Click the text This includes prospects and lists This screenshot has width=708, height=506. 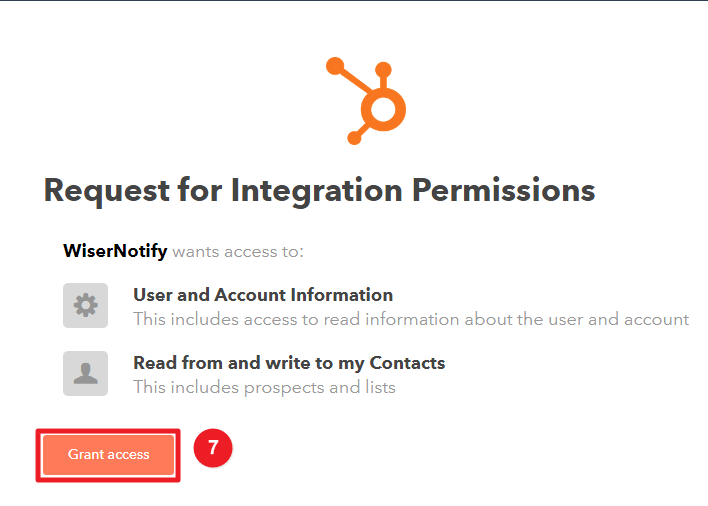tap(264, 387)
